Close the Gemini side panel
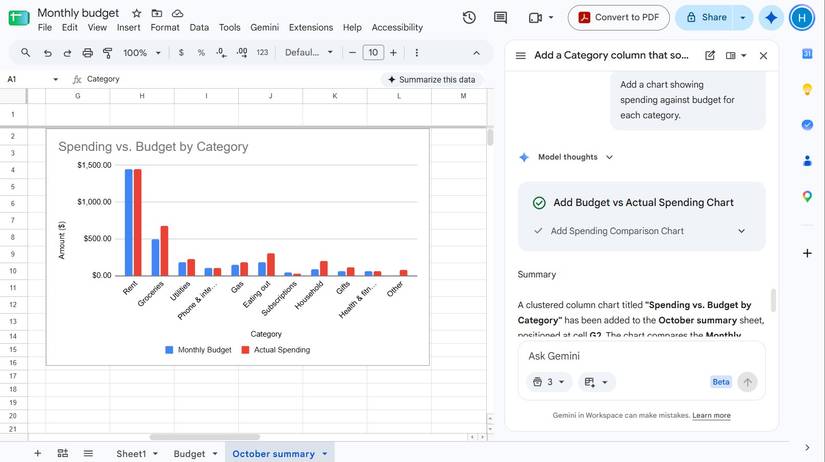Viewport: 825px width, 462px height. pyautogui.click(x=763, y=55)
